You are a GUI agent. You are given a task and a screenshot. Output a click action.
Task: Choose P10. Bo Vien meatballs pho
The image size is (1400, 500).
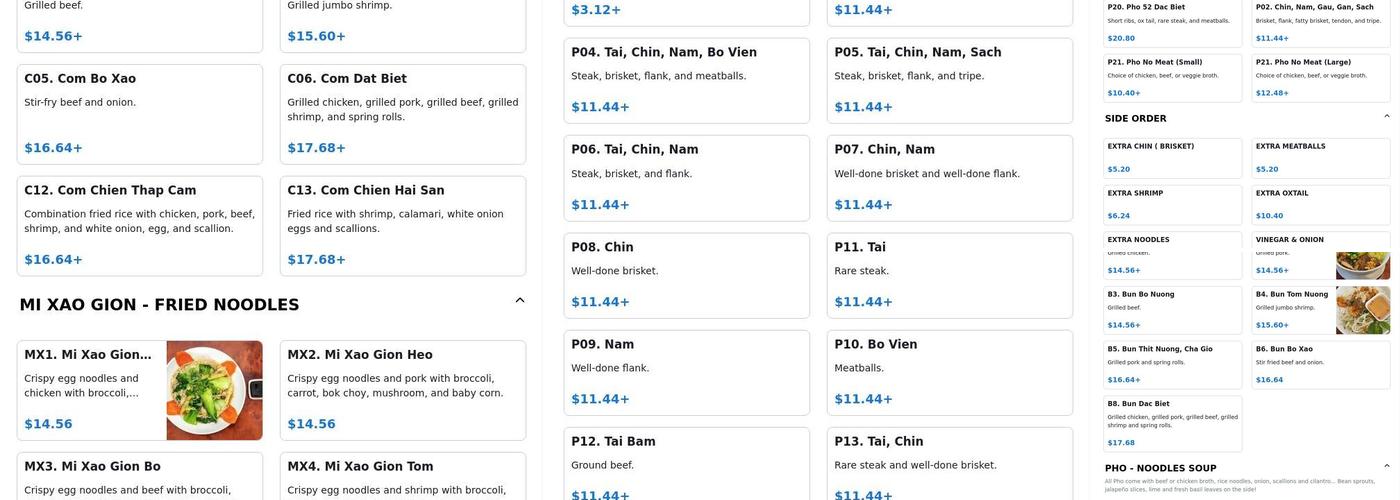(949, 372)
